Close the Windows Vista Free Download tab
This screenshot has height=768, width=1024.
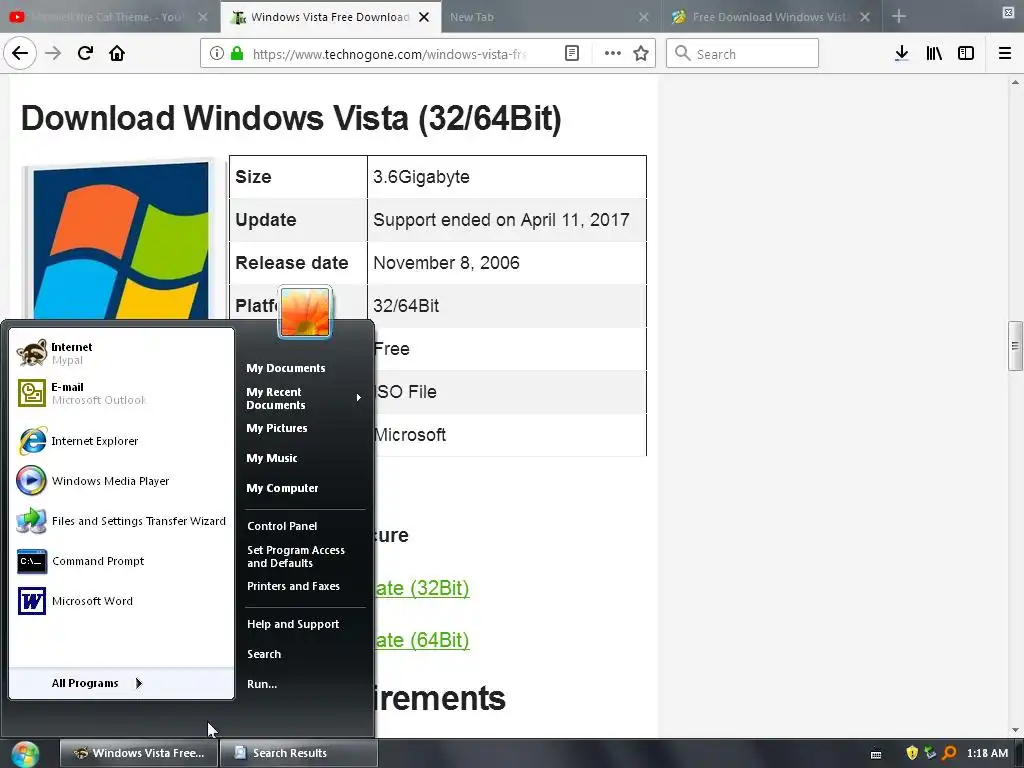[424, 17]
